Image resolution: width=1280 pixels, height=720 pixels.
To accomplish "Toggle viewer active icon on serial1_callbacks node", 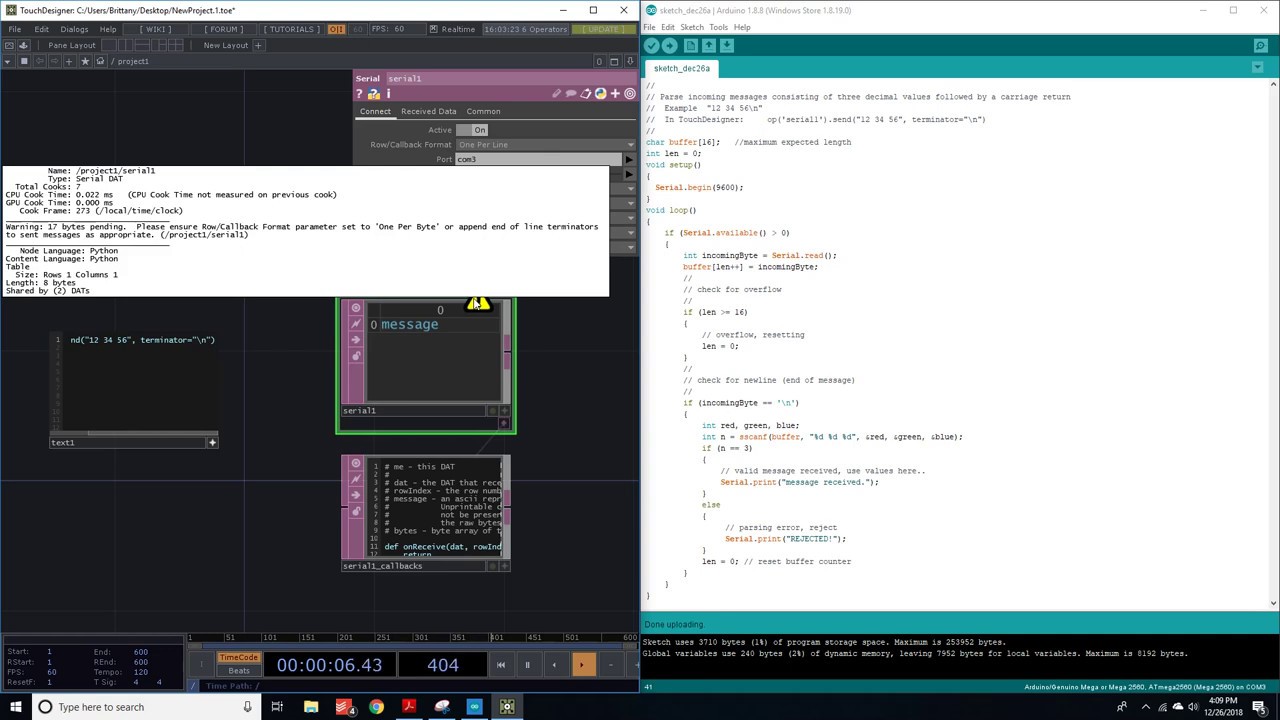I will pos(356,464).
